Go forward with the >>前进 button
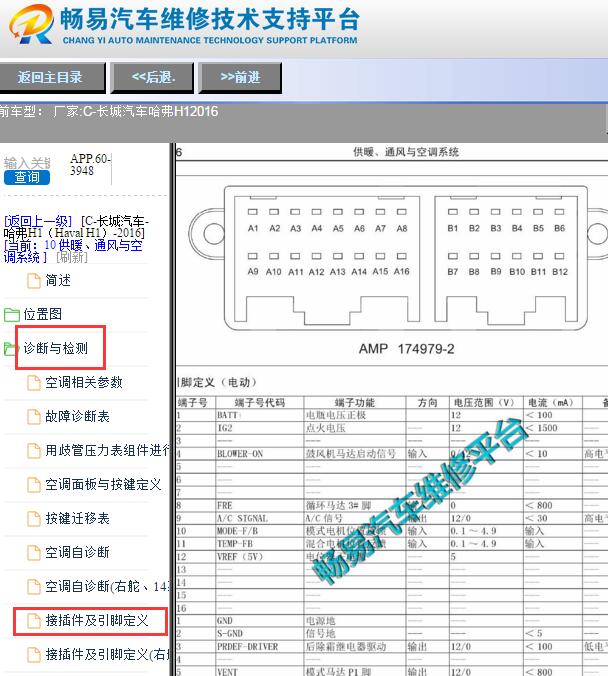The image size is (608, 676). pyautogui.click(x=240, y=77)
